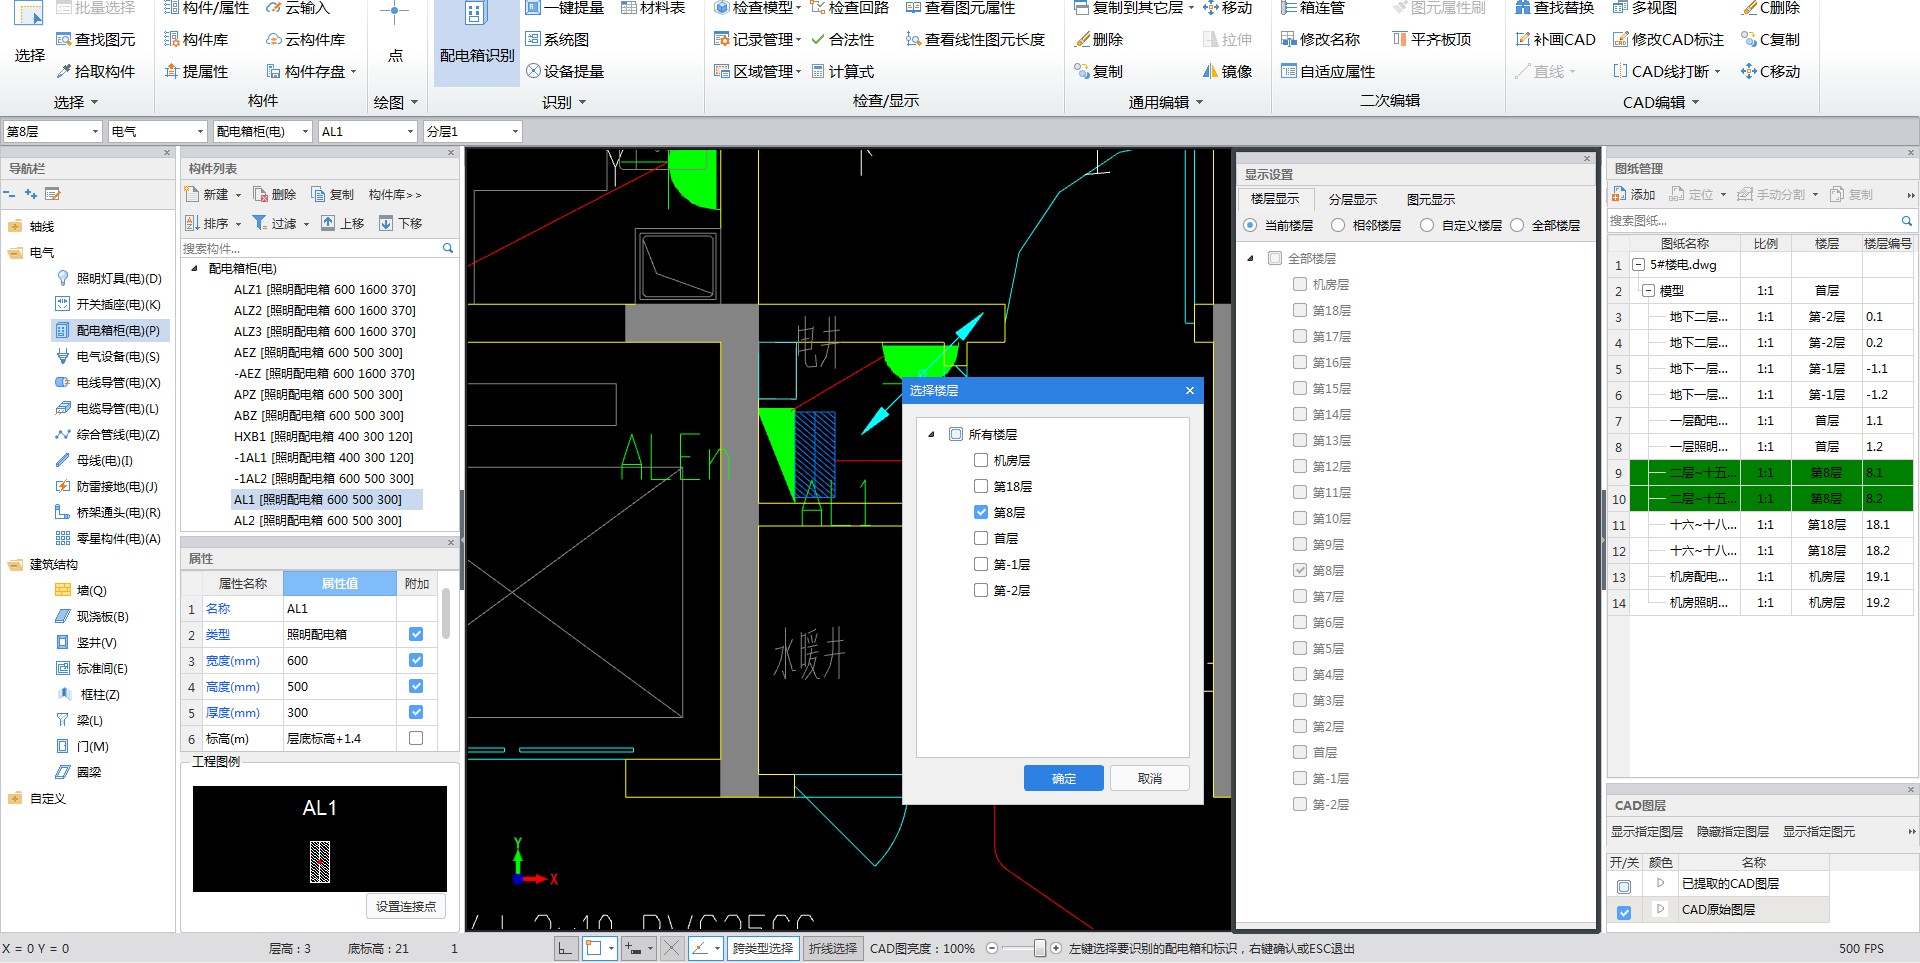The image size is (1920, 963).
Task: Click 镜像 mirror tool
Action: pos(1227,71)
